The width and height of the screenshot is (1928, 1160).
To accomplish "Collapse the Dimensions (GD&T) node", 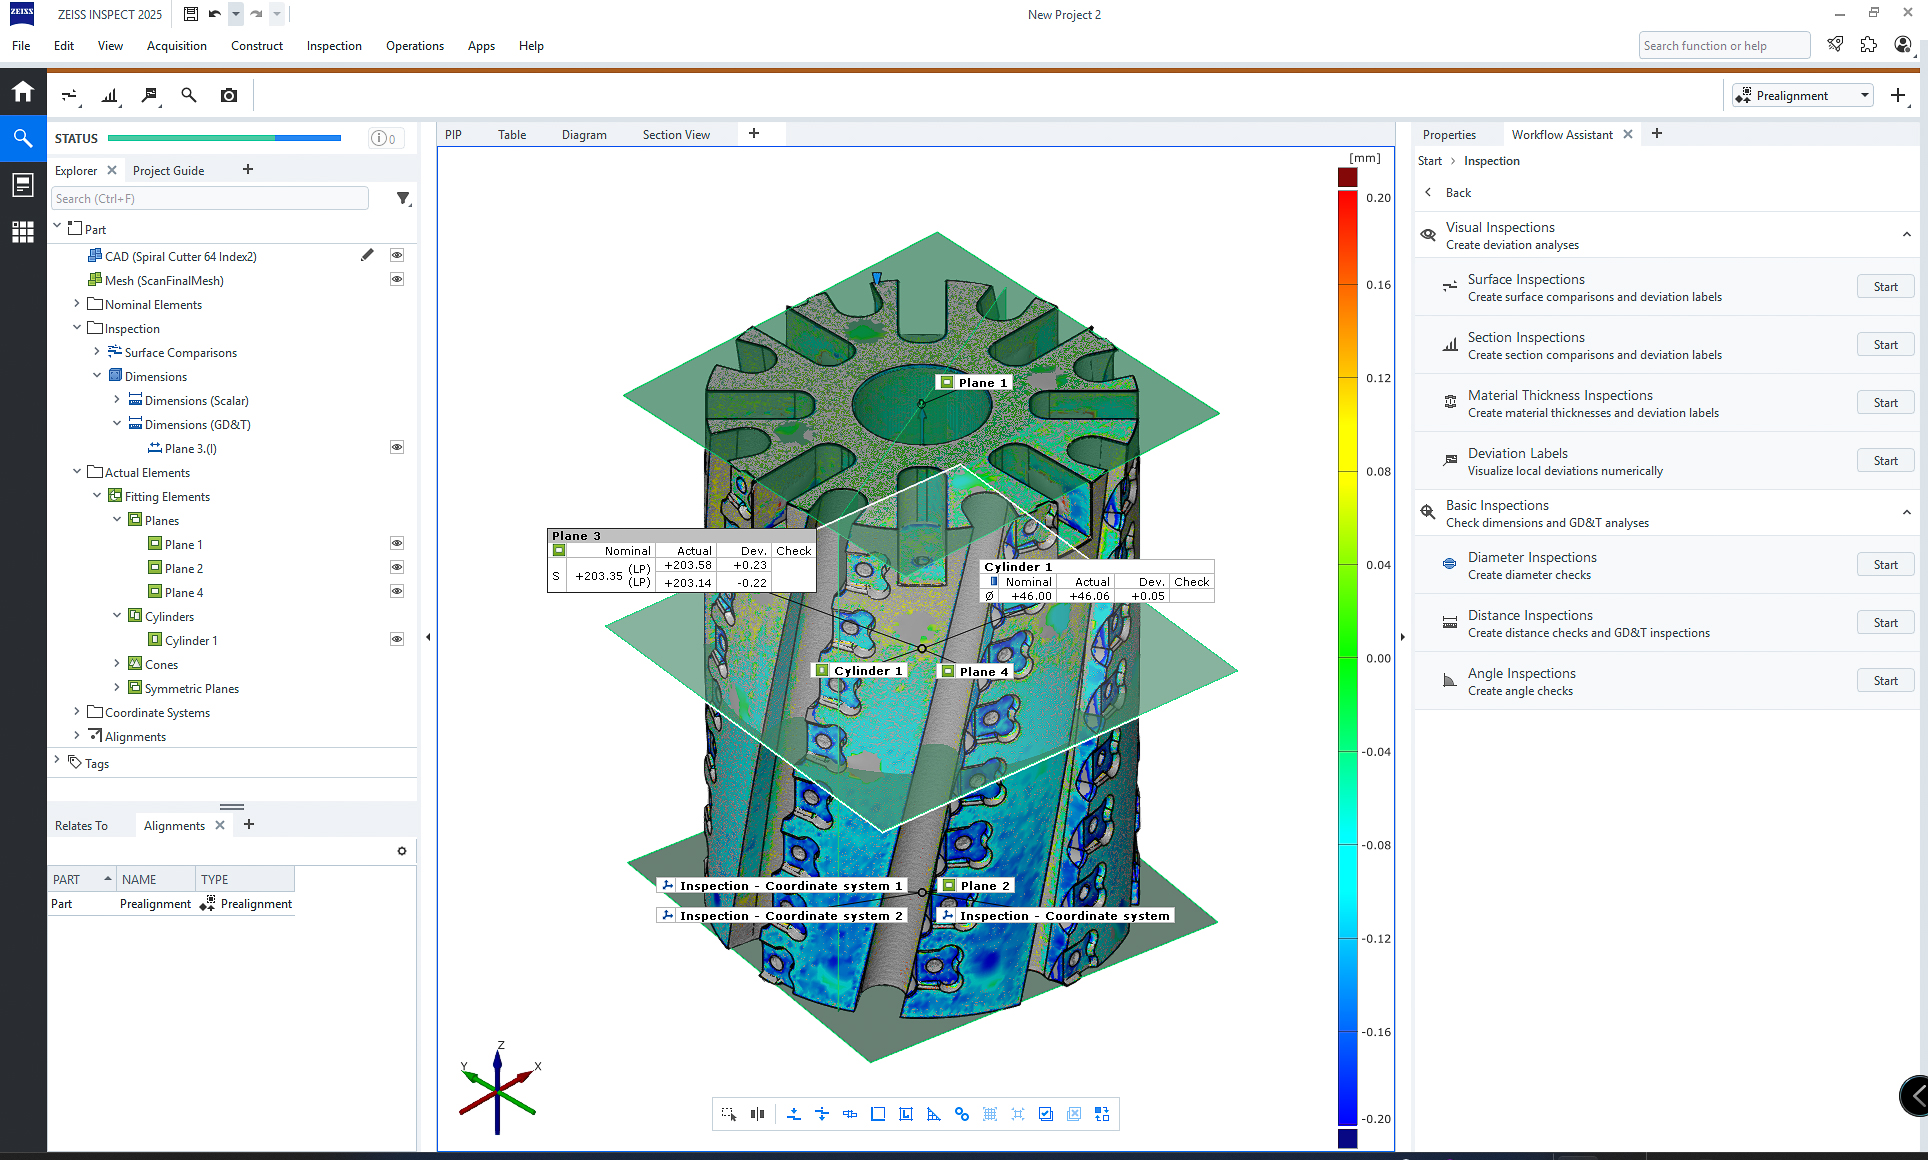I will (x=117, y=424).
